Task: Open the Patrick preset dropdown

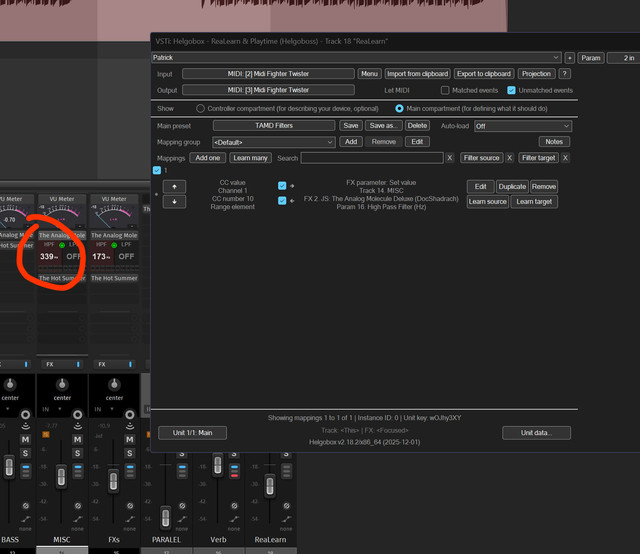Action: point(357,58)
